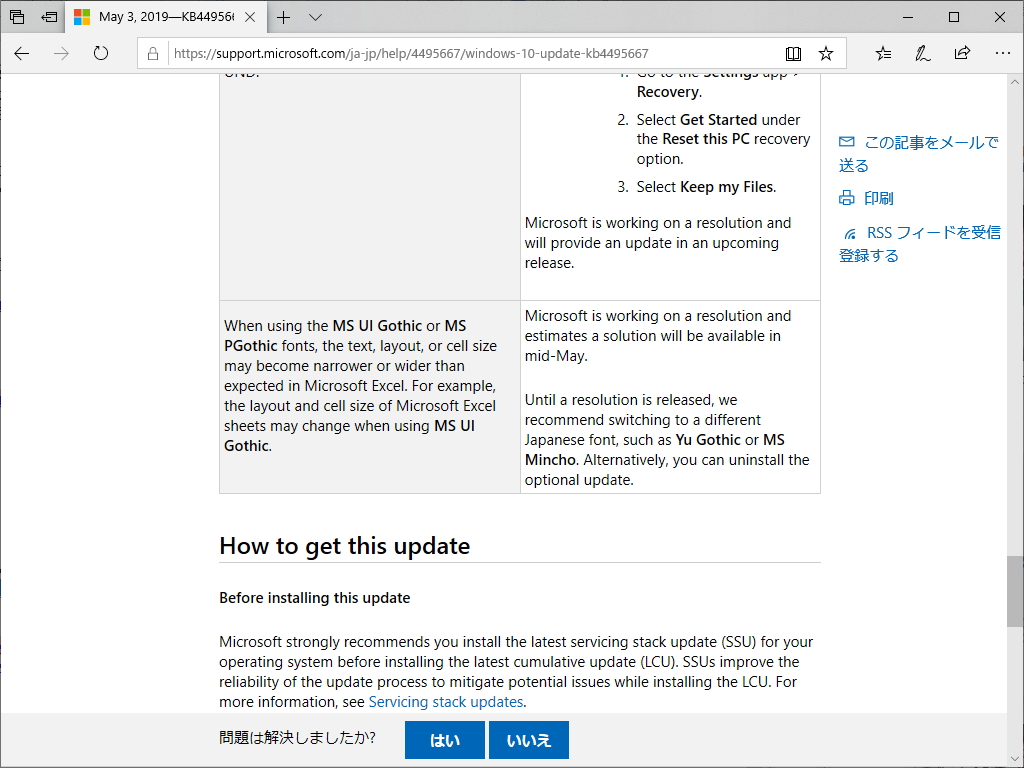Screen dimensions: 1024x768
Task: Click the scrollbar up arrow
Action: tap(1015, 82)
